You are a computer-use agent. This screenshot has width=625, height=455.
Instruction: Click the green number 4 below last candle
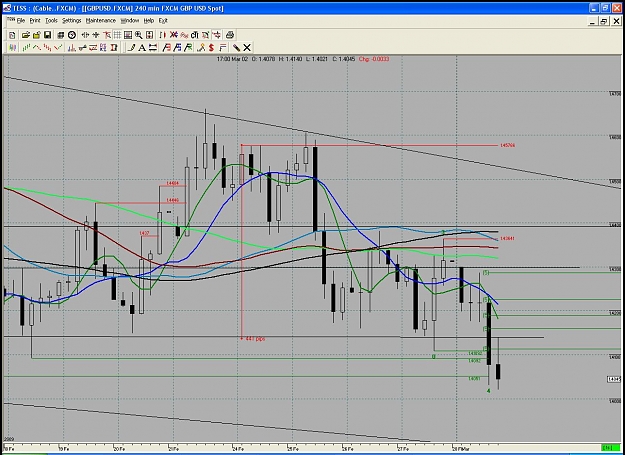pyautogui.click(x=489, y=391)
